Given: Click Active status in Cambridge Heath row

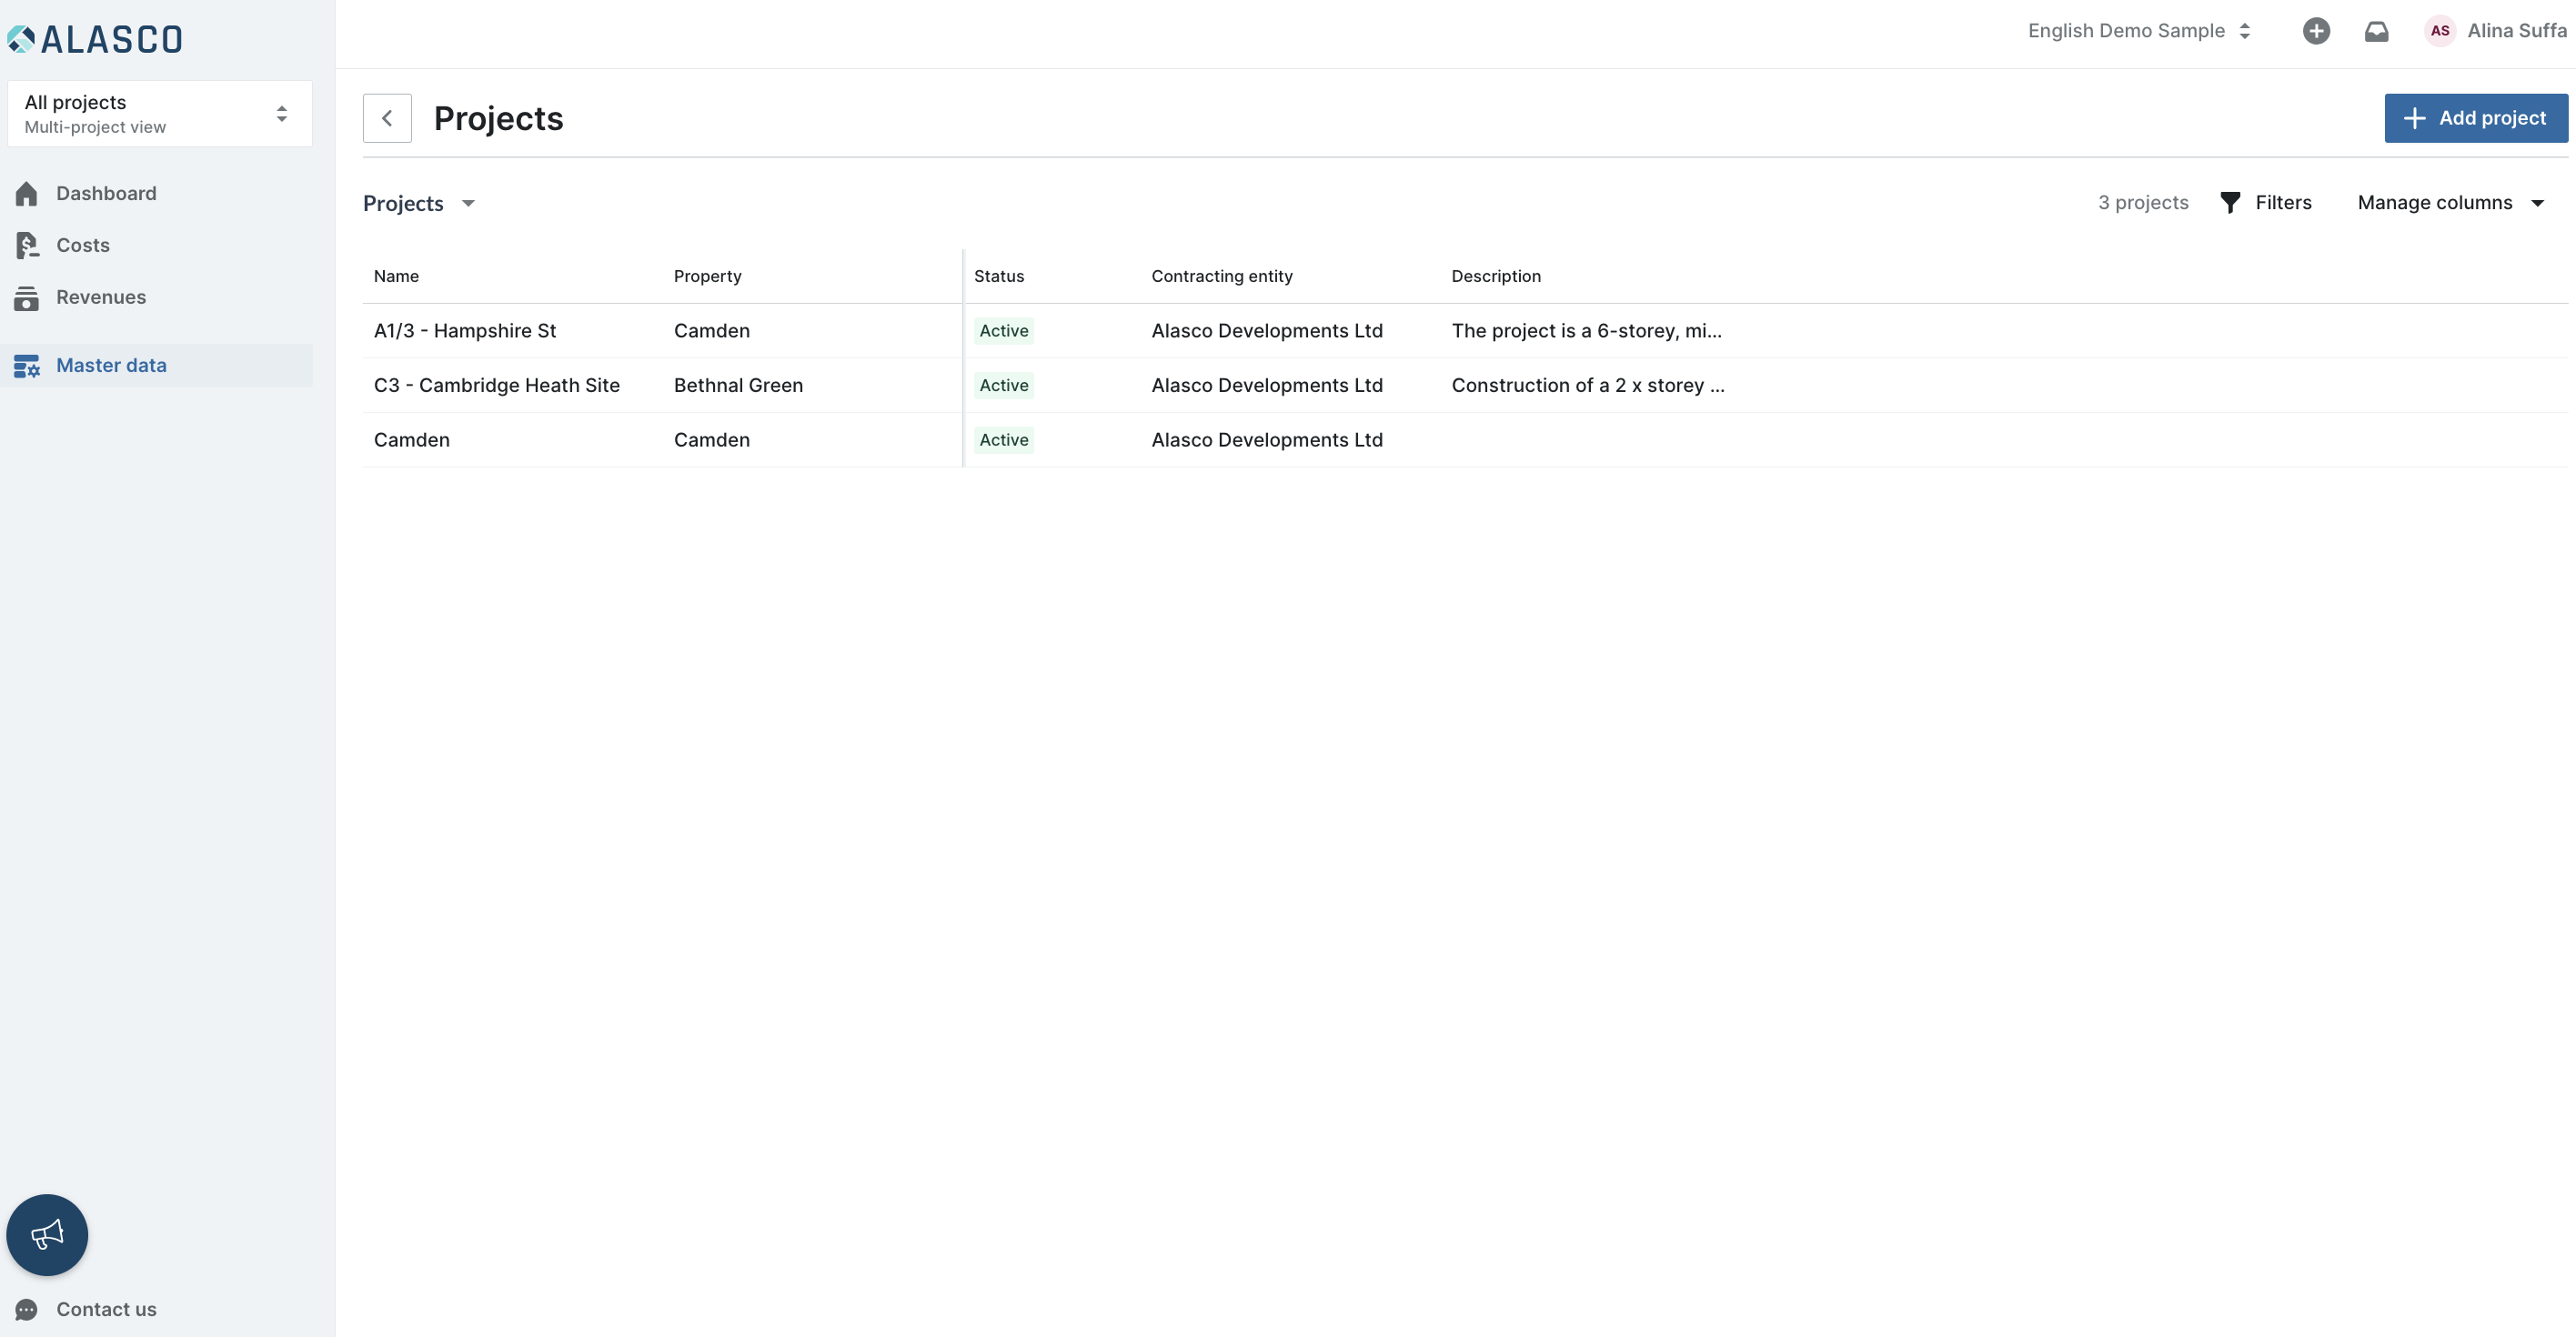Looking at the screenshot, I should click(1004, 385).
